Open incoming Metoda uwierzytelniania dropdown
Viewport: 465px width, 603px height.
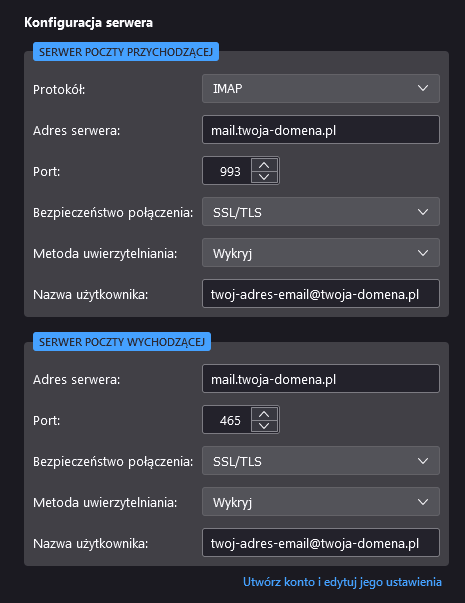pyautogui.click(x=321, y=253)
